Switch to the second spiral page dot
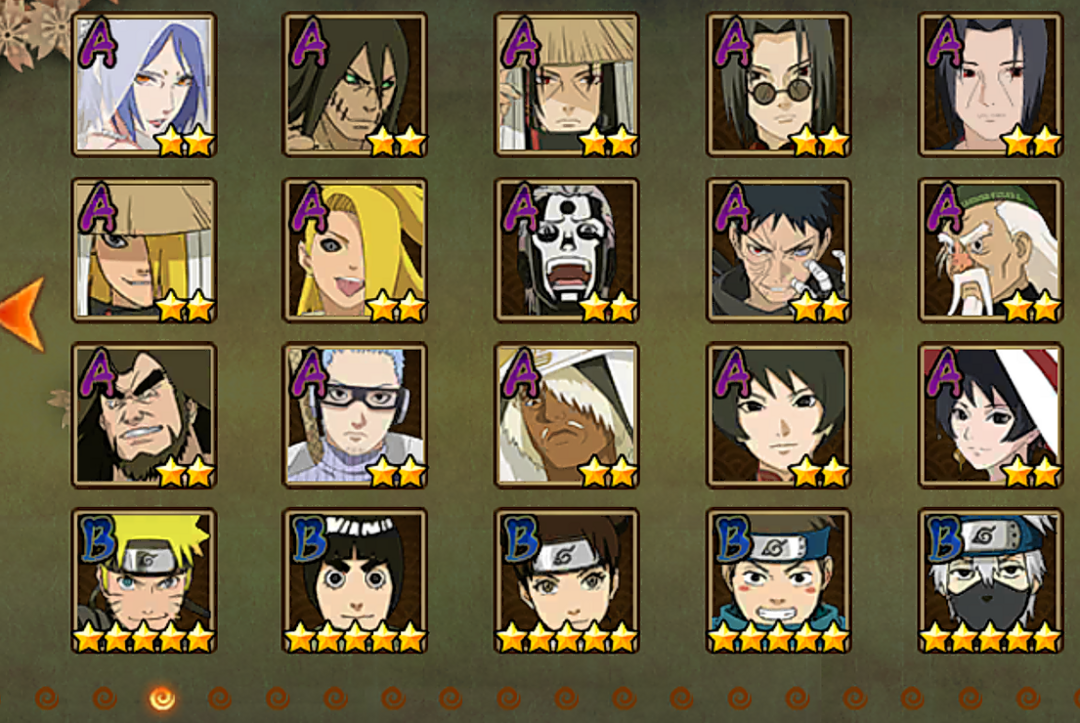The width and height of the screenshot is (1080, 723). [105, 698]
